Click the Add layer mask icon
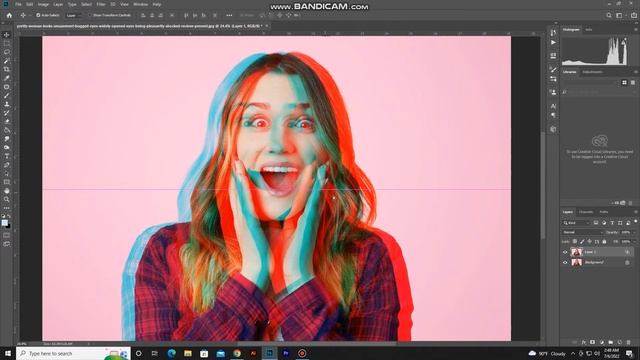This screenshot has width=640, height=360. tap(592, 342)
